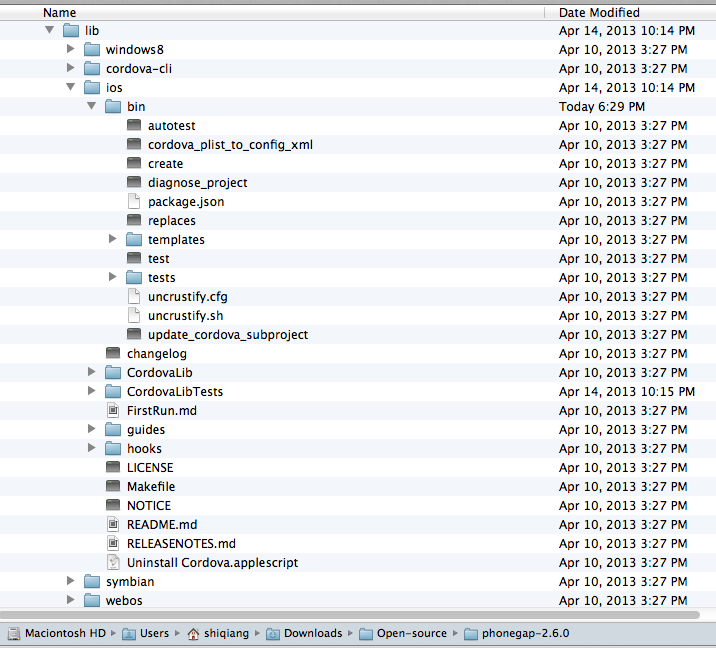Expand the tests folder disclosure triangle

coord(112,276)
